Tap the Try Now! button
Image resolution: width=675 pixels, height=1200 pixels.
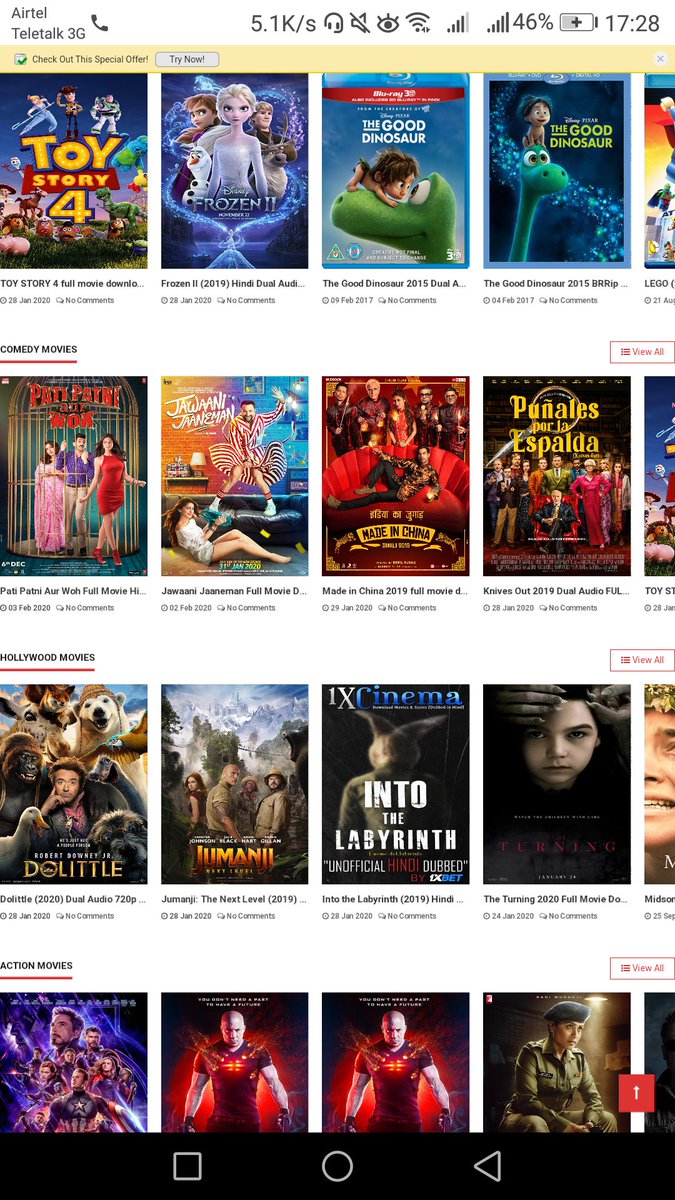click(187, 59)
